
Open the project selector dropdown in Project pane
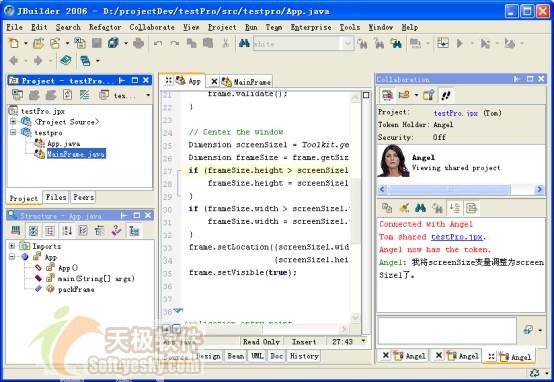tap(148, 95)
